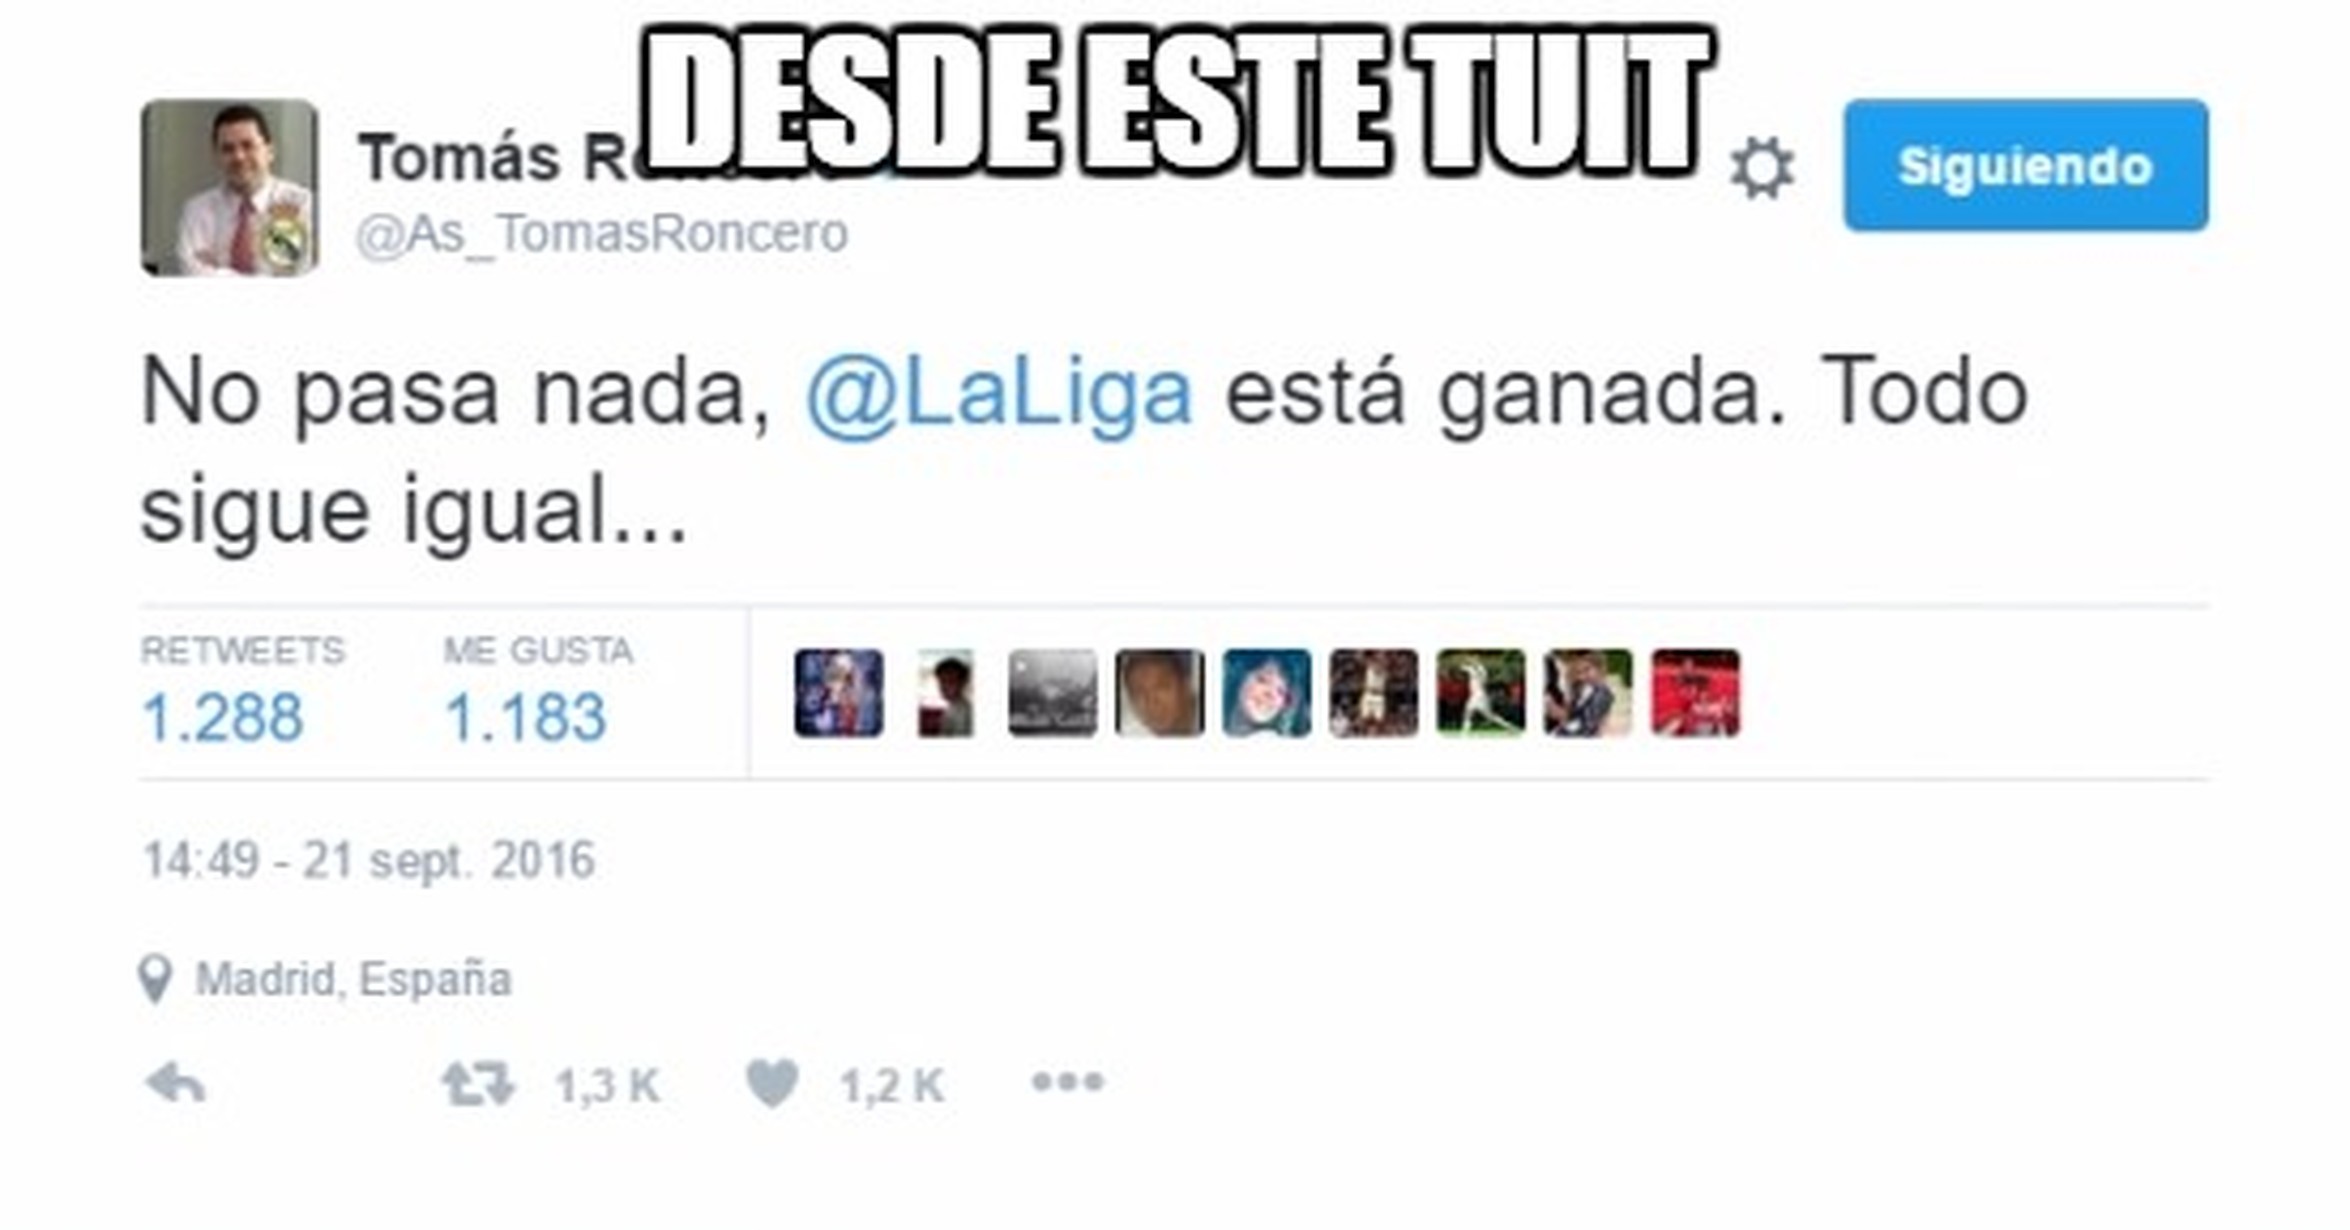Like the tweet with heart icon
Screen dimensions: 2350x1230
click(x=772, y=1084)
